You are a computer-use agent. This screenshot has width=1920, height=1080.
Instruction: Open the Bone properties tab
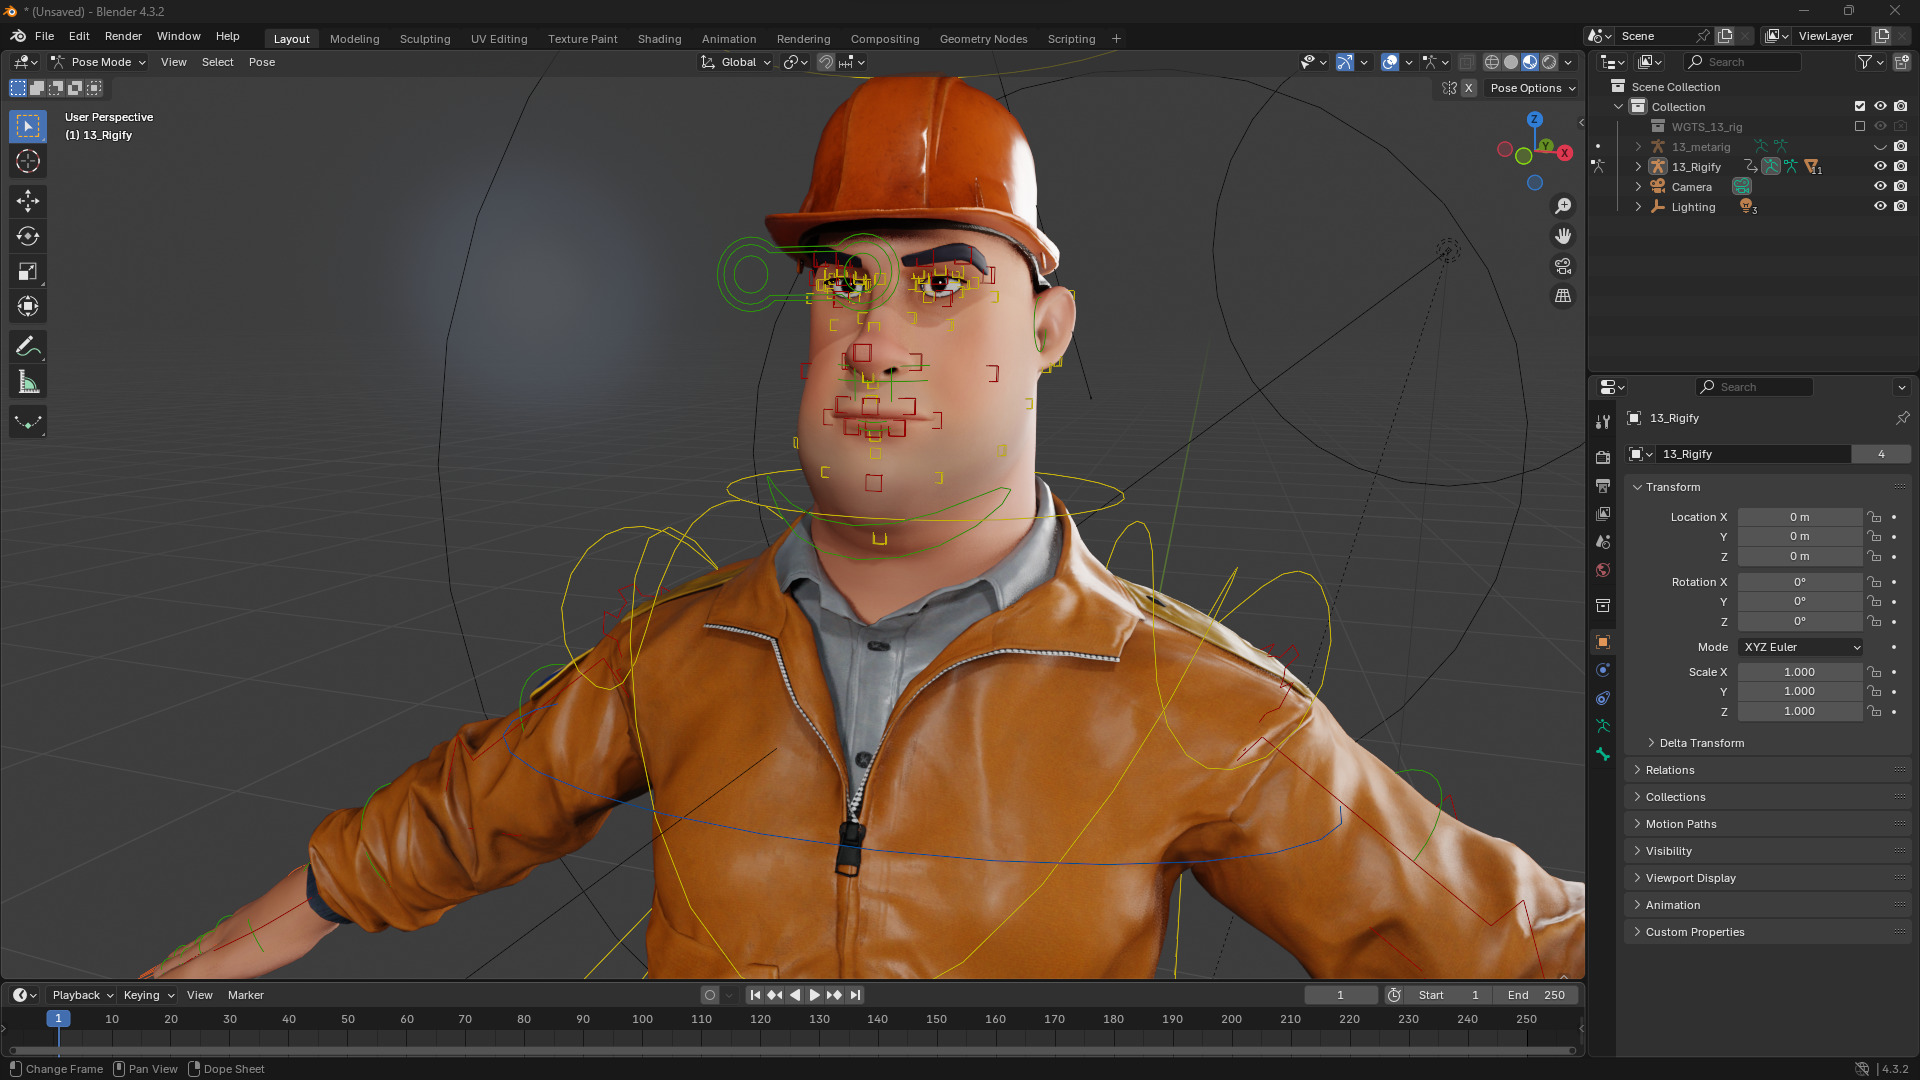pyautogui.click(x=1603, y=754)
